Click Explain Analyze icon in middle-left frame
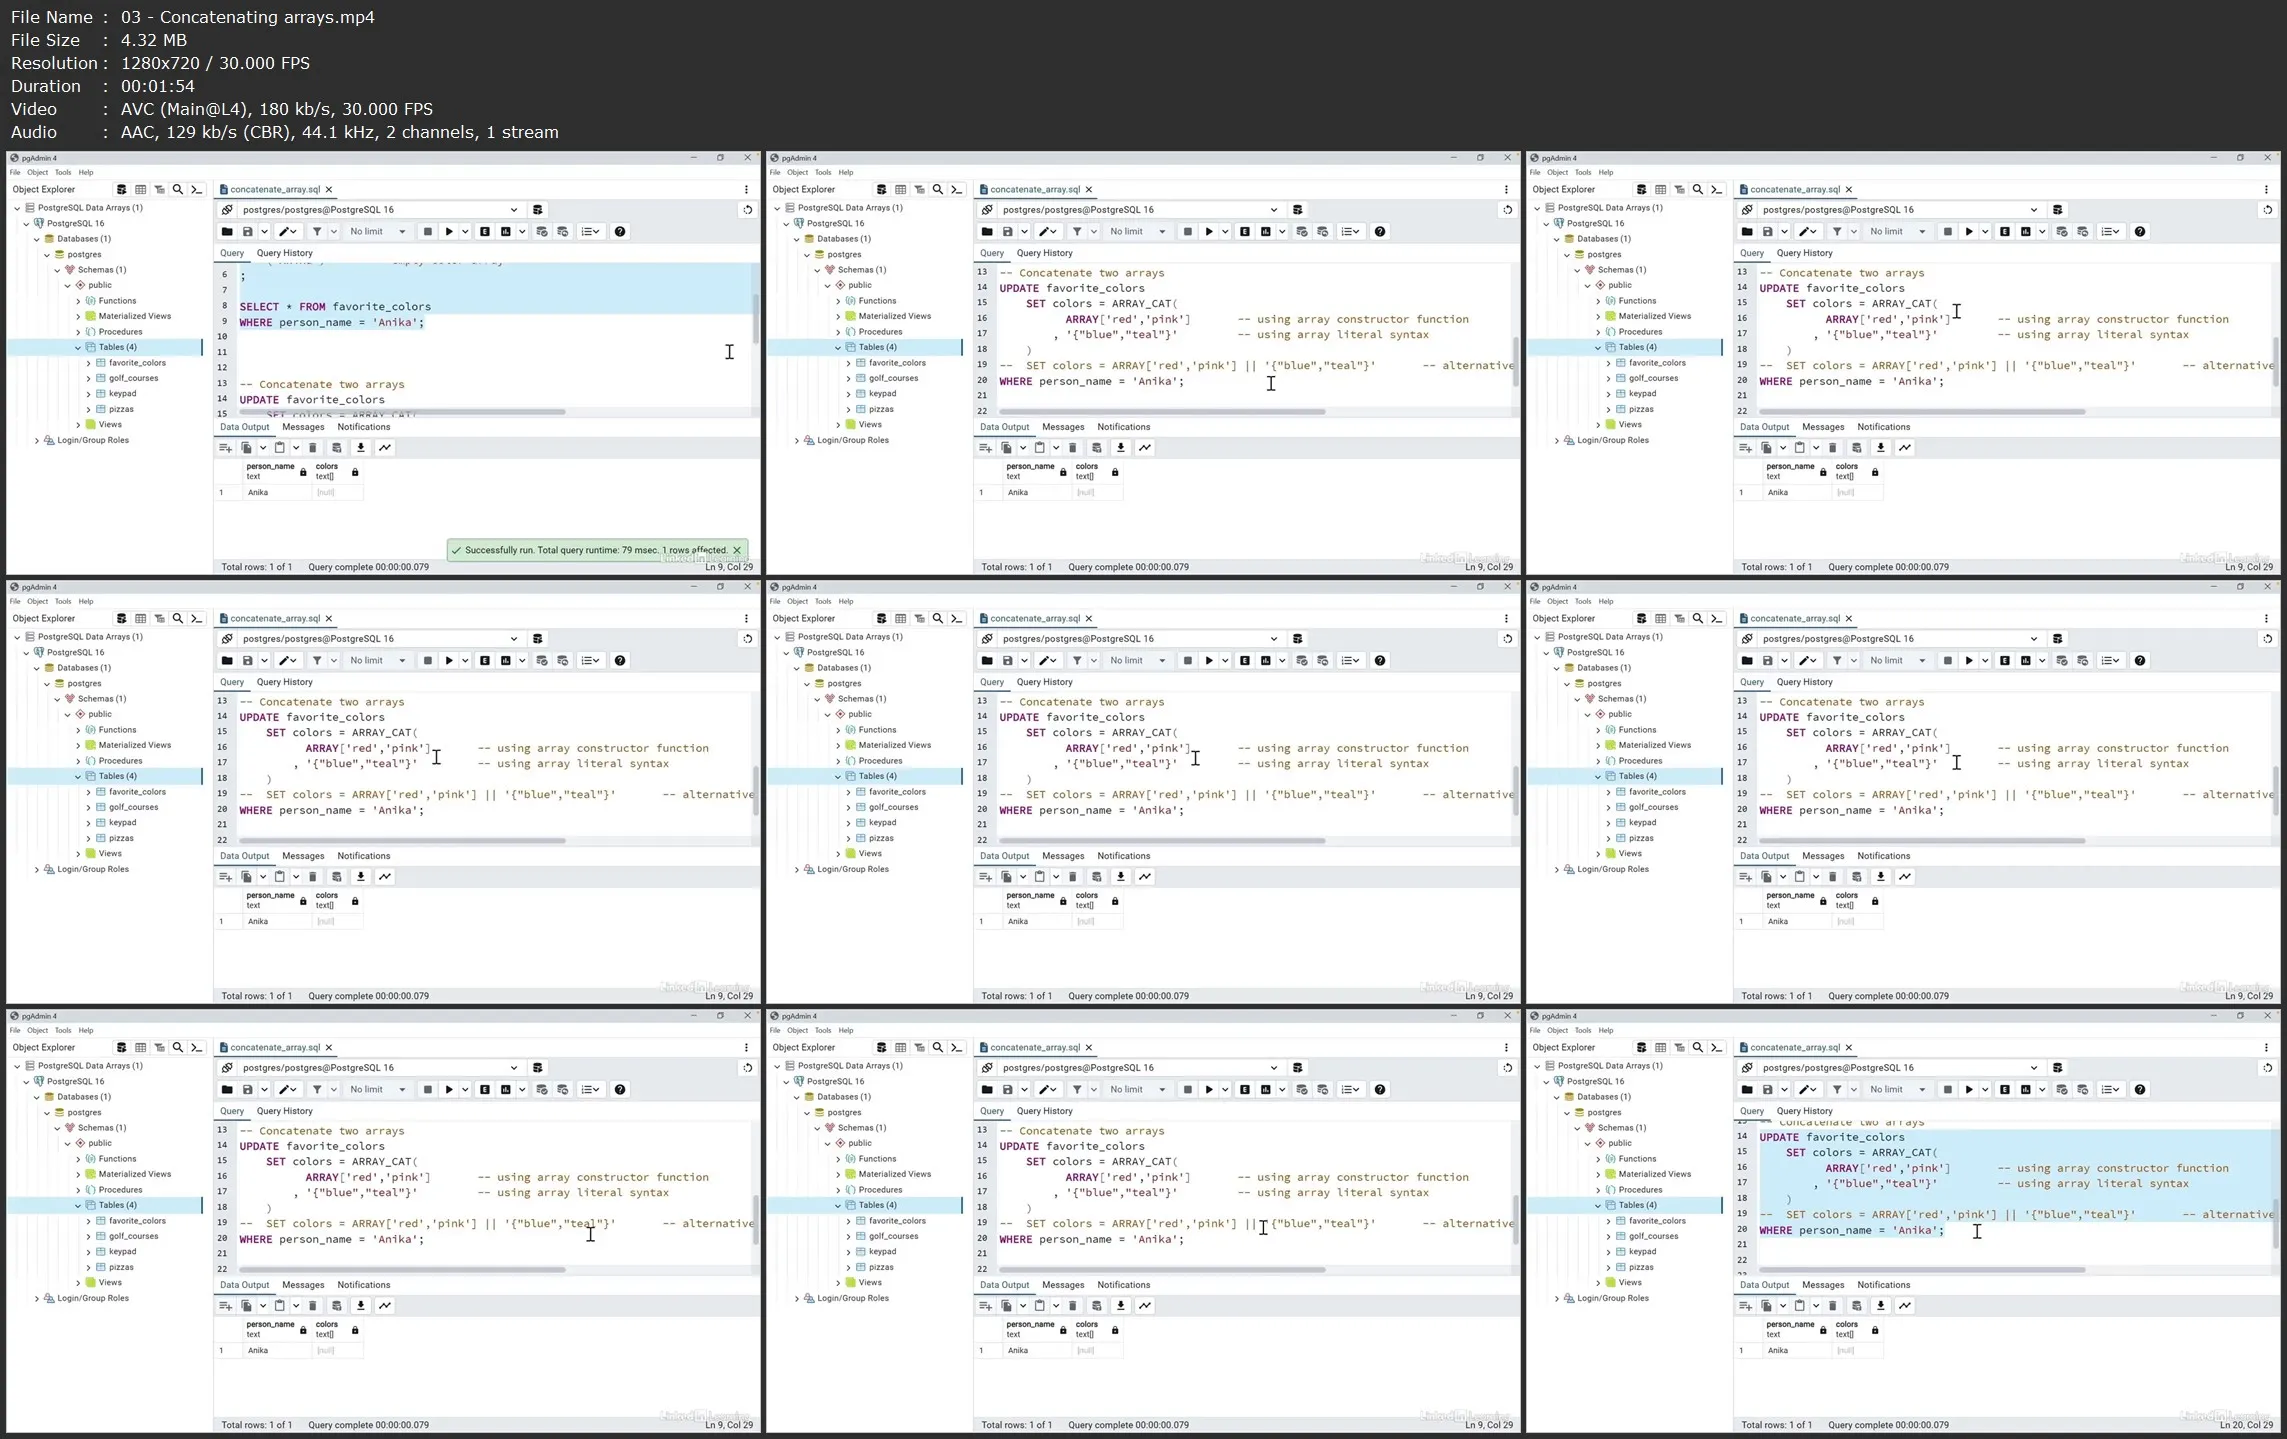 click(506, 661)
